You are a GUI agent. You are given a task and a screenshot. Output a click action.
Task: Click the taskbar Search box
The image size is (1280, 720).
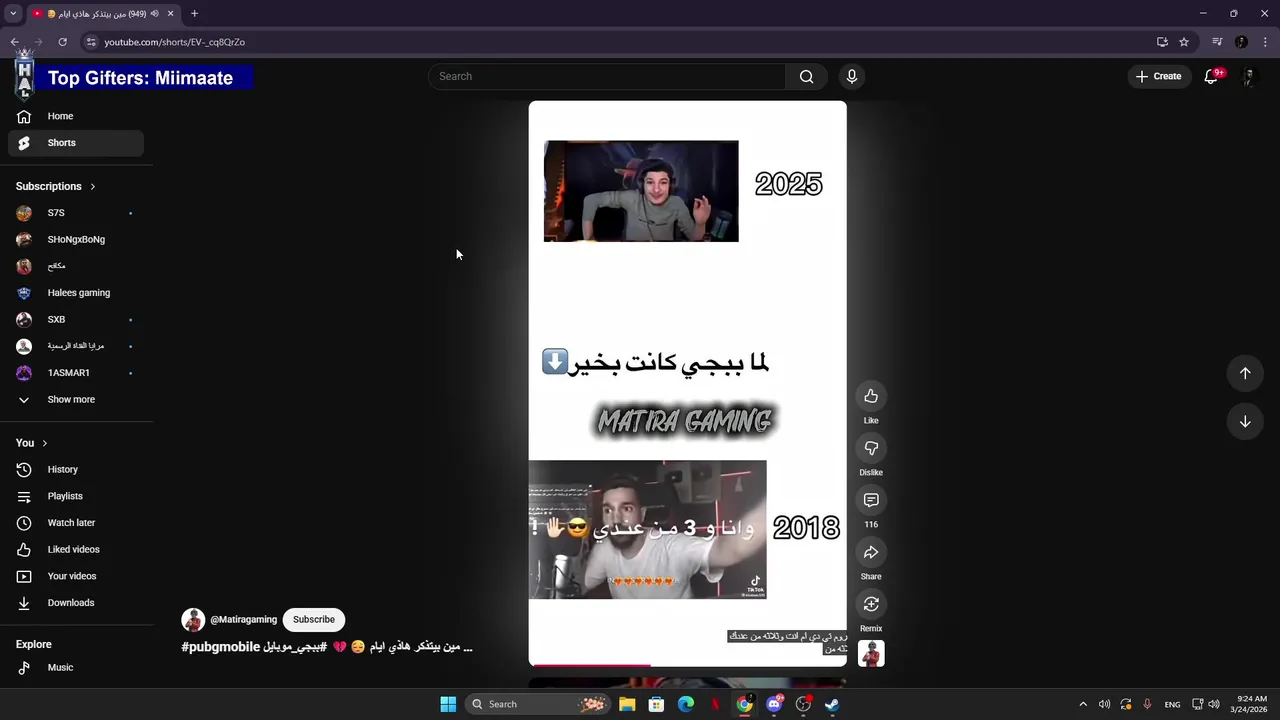539,704
